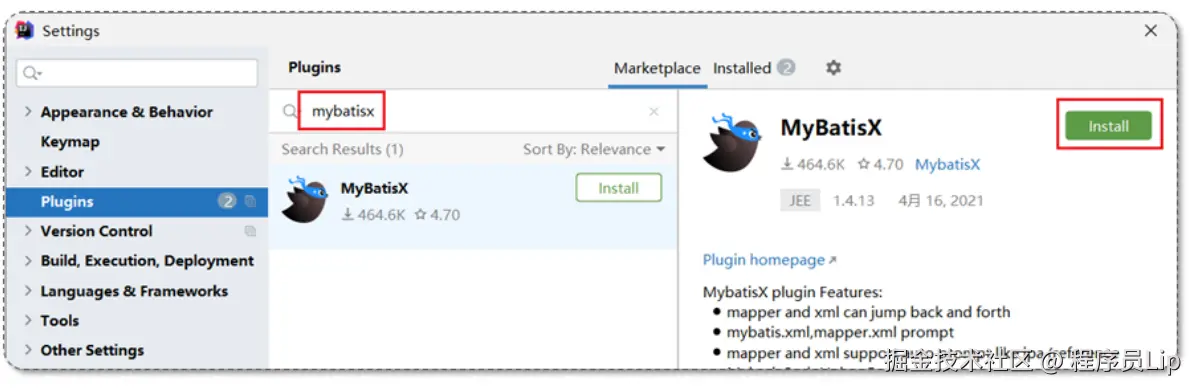Image resolution: width=1196 pixels, height=390 pixels.
Task: Install MyBatisX from results list
Action: click(619, 188)
